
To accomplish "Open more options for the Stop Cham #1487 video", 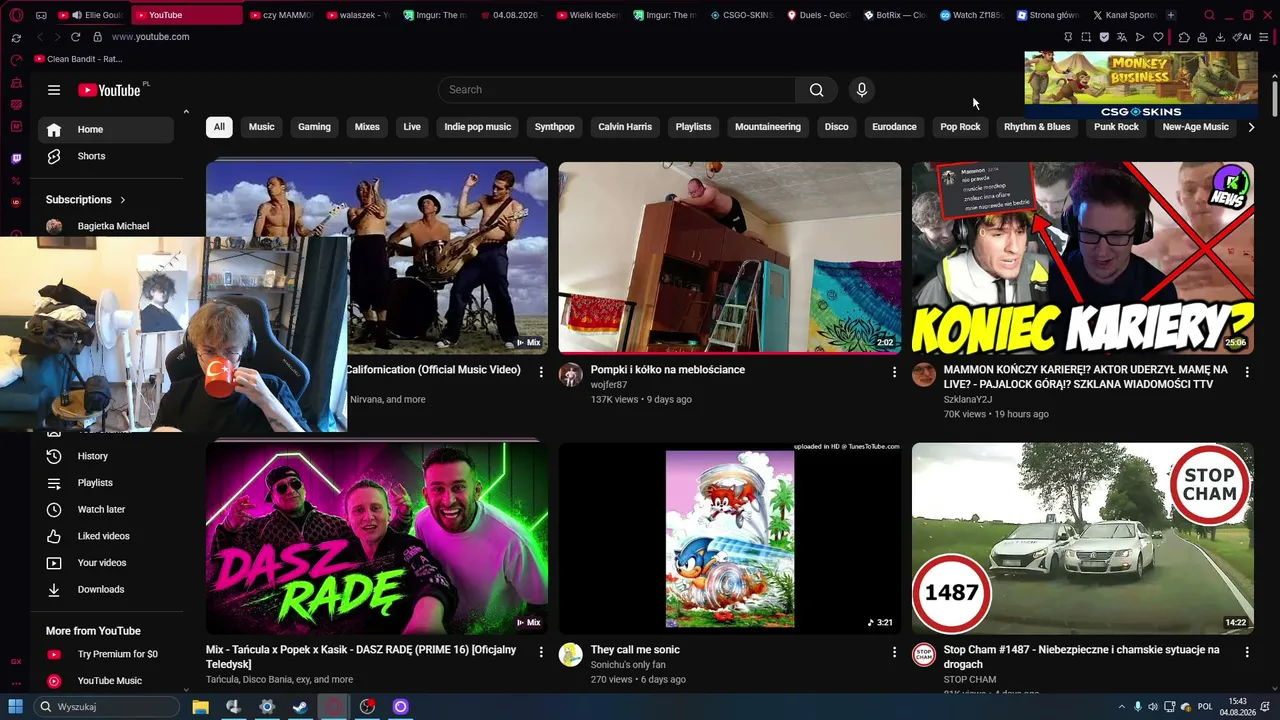I will tap(1247, 652).
